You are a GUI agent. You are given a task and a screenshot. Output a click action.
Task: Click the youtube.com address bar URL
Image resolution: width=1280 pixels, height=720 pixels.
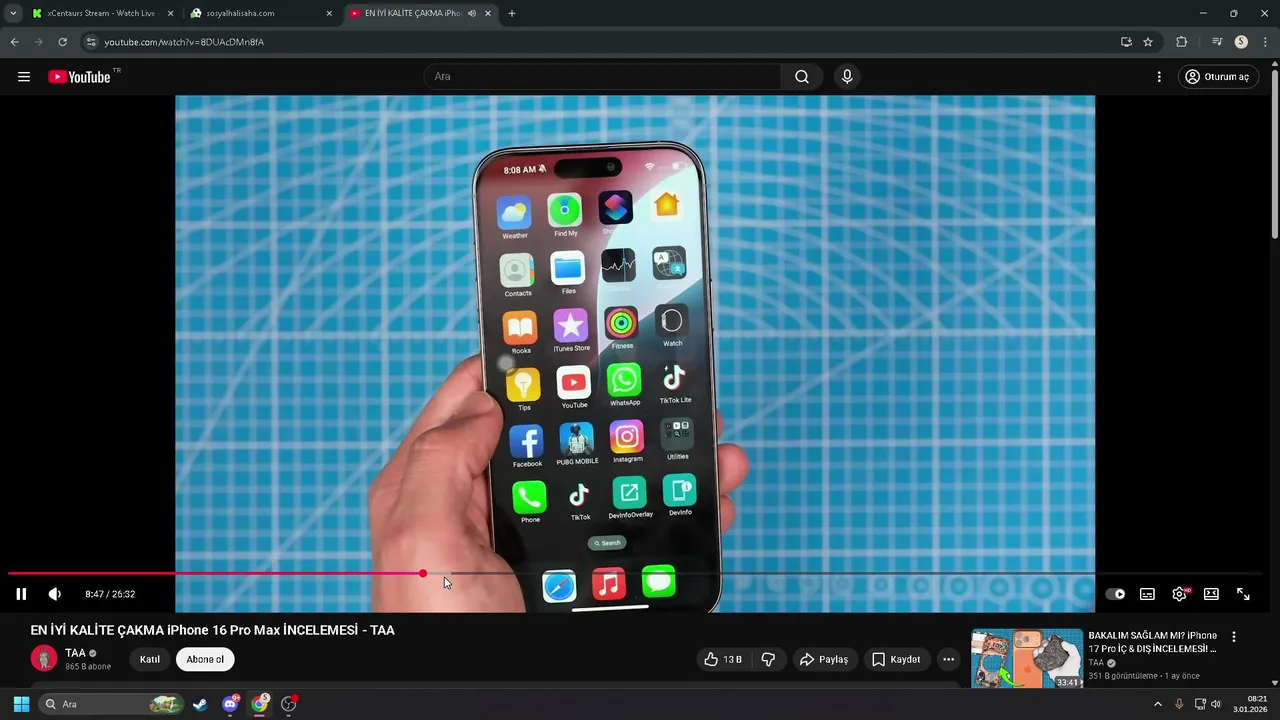pyautogui.click(x=184, y=42)
